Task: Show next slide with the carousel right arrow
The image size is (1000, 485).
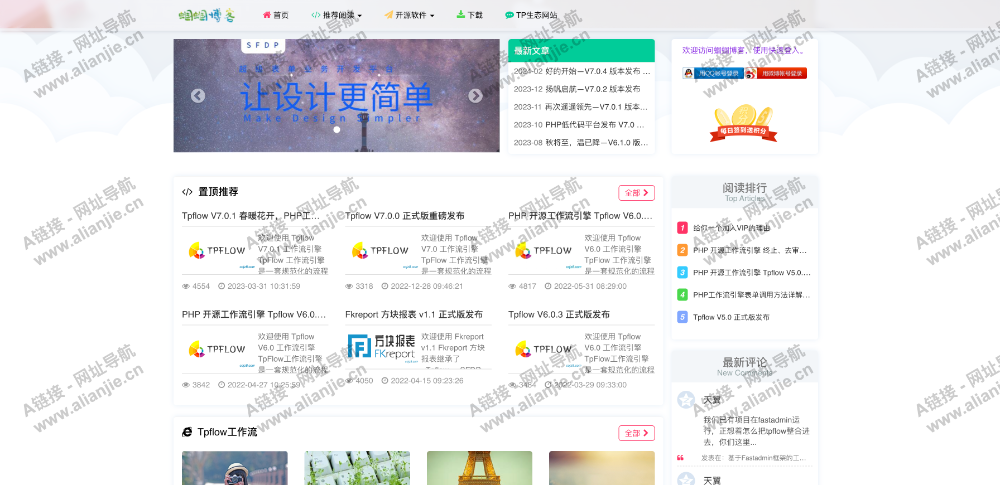Action: pyautogui.click(x=475, y=96)
